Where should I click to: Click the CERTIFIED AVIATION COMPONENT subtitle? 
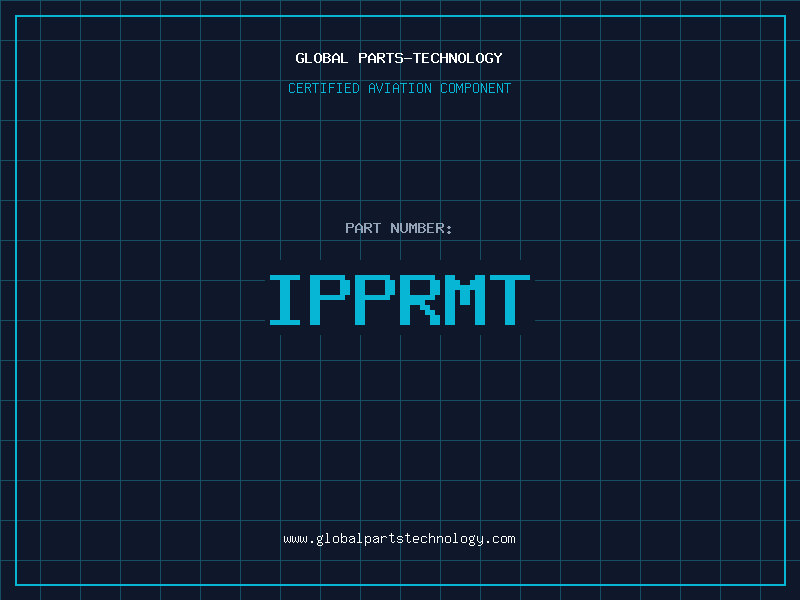pyautogui.click(x=399, y=88)
